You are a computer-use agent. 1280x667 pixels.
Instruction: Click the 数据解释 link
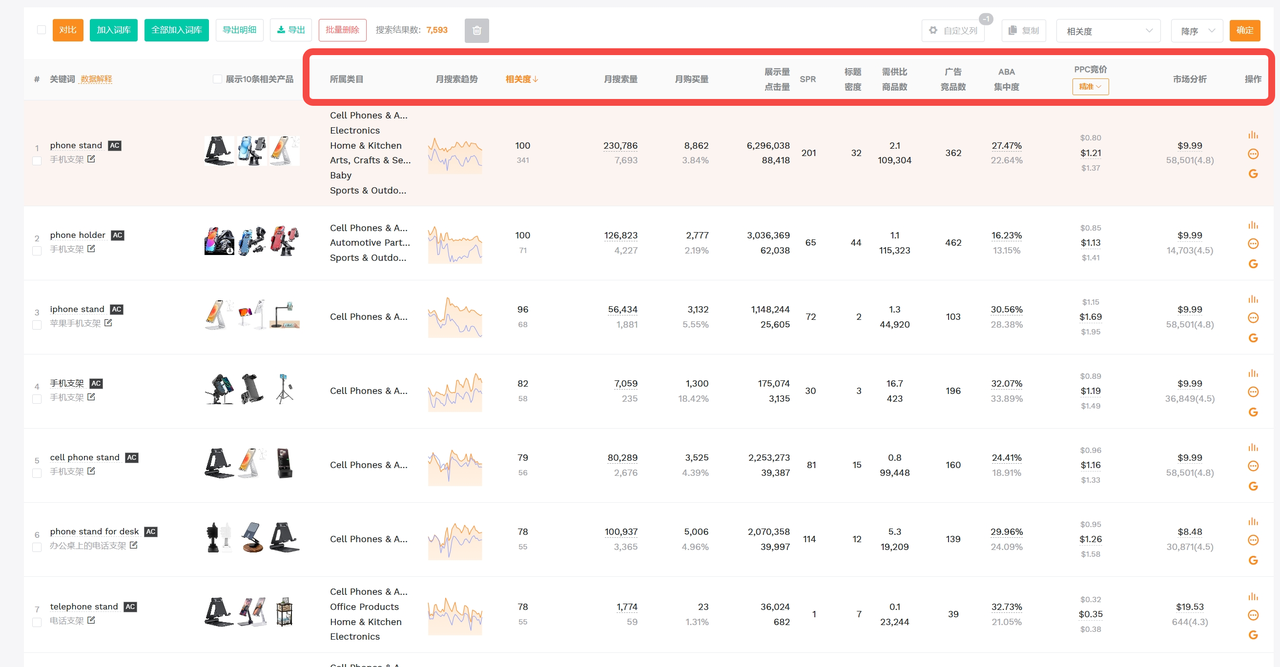[x=96, y=79]
